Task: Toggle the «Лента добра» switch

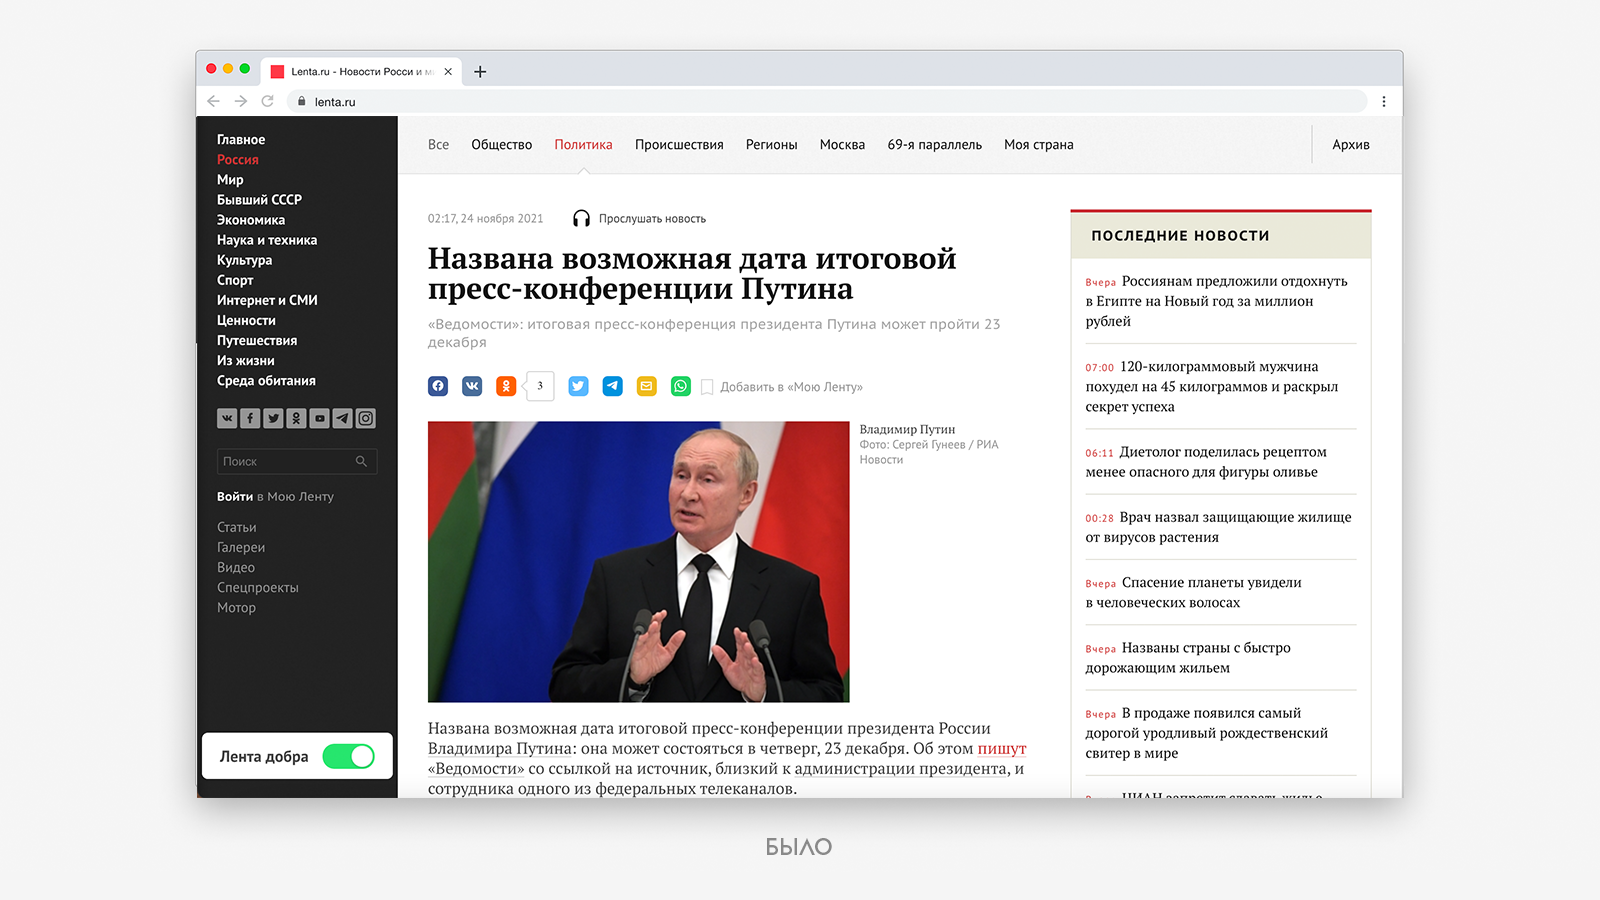Action: point(349,757)
